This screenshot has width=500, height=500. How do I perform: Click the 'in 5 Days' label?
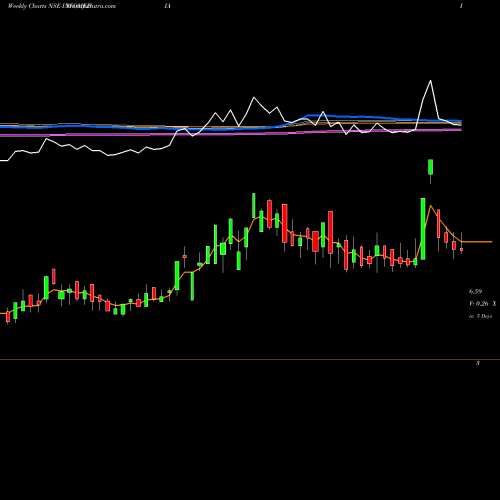pos(480,316)
